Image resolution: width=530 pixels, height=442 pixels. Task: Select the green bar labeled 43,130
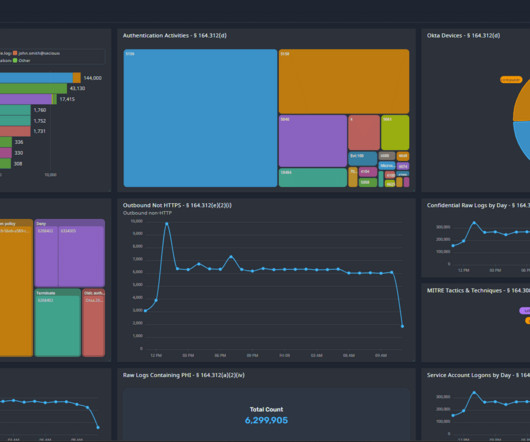coord(33,89)
